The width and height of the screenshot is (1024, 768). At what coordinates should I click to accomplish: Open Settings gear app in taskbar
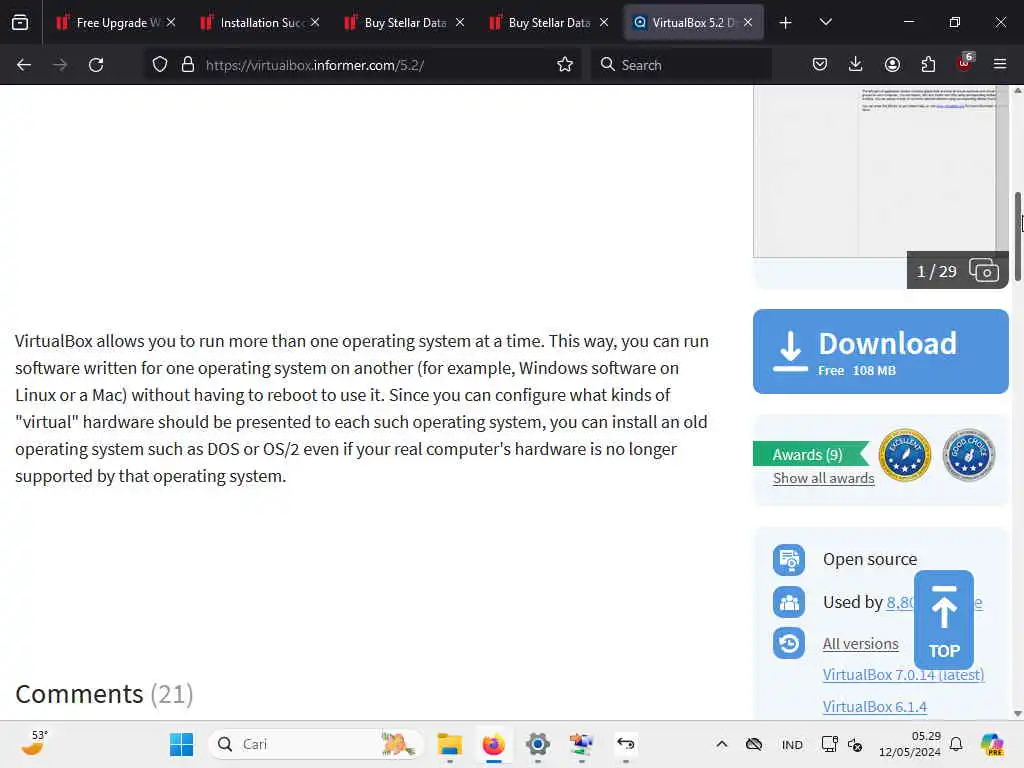pyautogui.click(x=537, y=744)
